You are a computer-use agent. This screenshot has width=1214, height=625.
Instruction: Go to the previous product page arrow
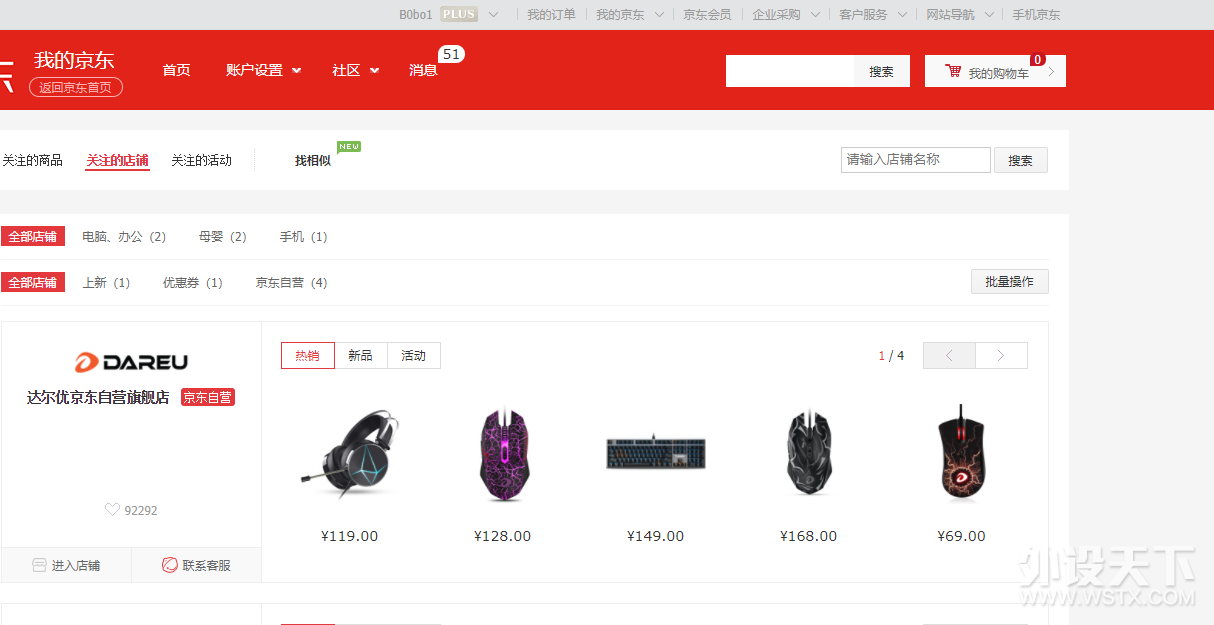[x=949, y=355]
